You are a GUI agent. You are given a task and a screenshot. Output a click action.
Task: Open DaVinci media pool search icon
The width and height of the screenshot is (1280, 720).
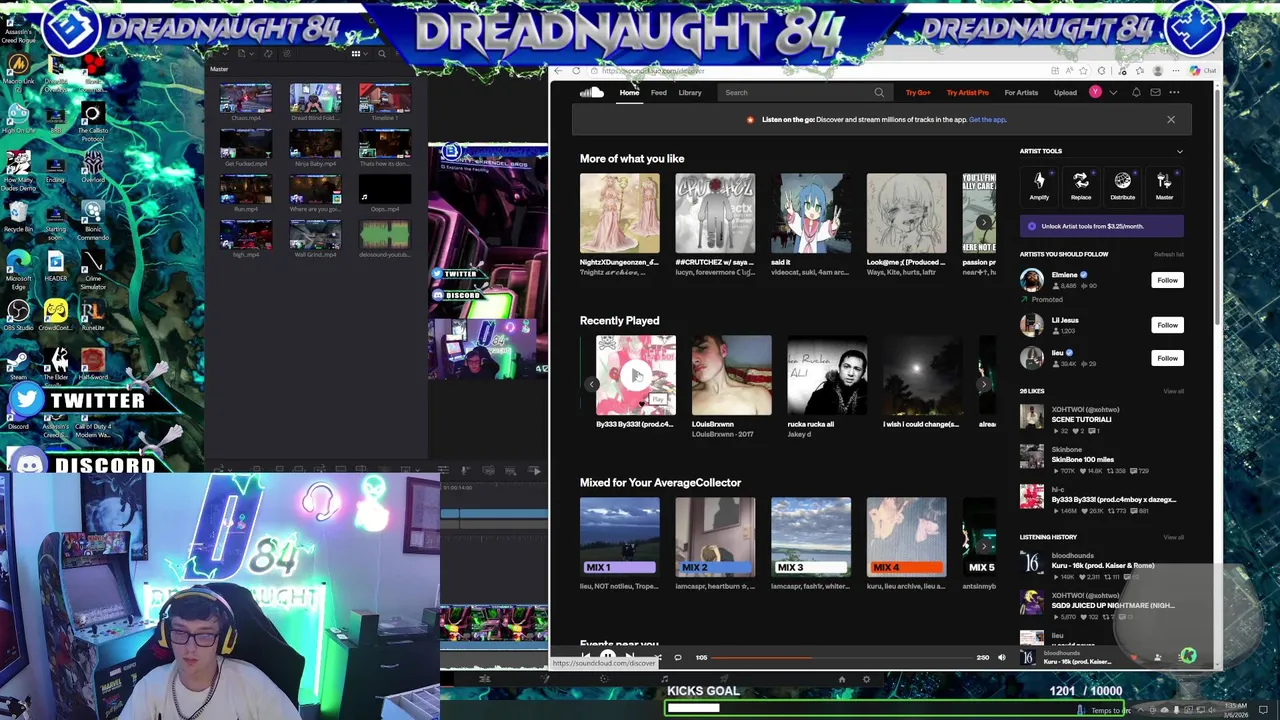tap(381, 54)
